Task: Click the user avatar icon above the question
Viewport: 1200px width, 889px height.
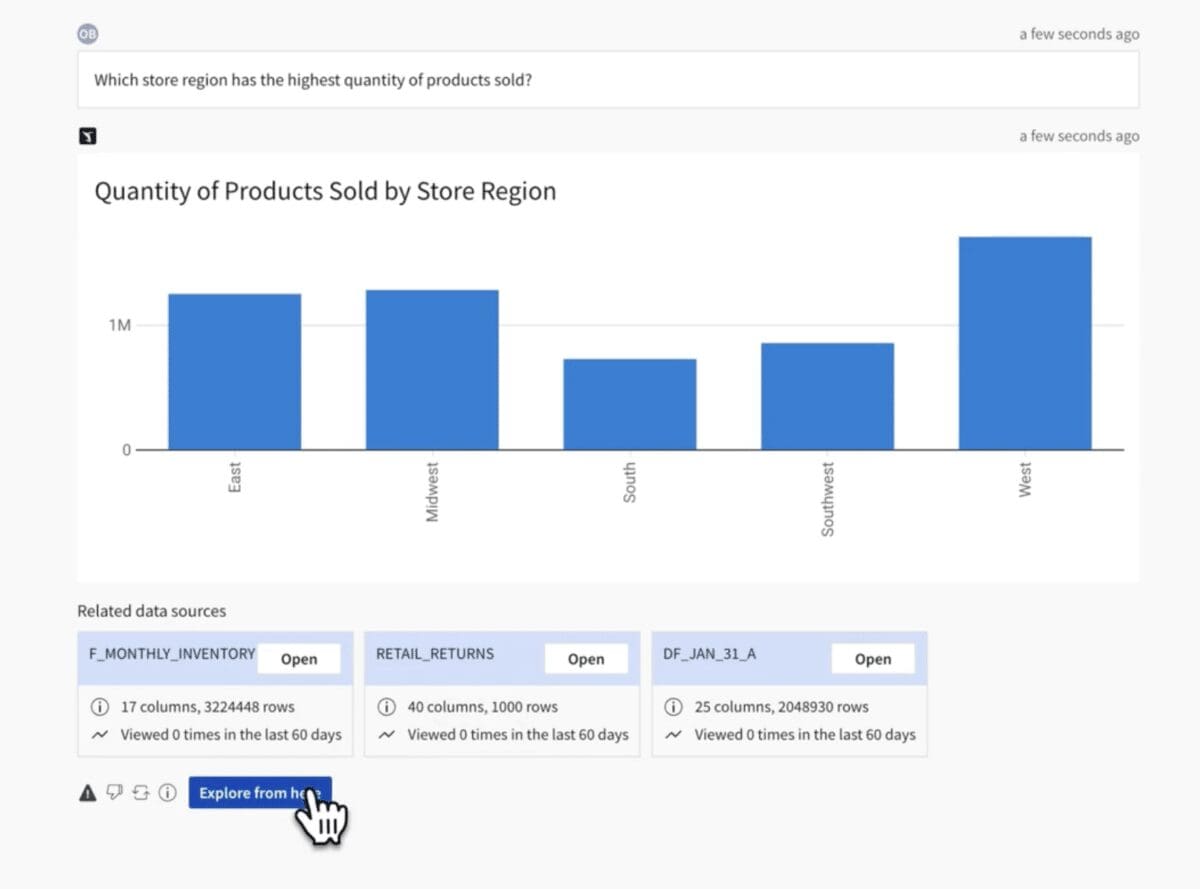Action: coord(88,34)
